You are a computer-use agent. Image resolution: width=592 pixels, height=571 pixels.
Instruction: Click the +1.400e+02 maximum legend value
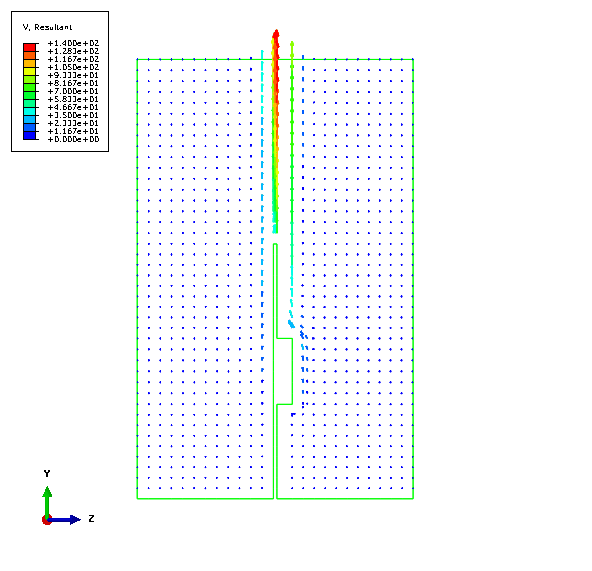(x=73, y=43)
